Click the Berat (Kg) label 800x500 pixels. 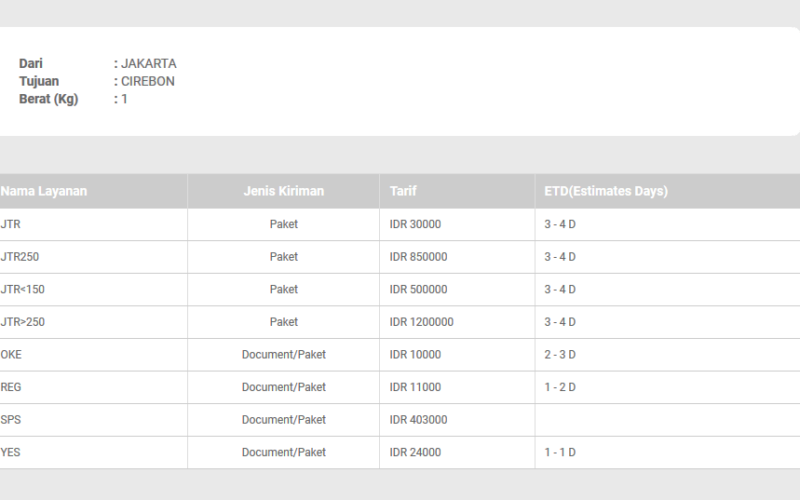click(x=48, y=99)
